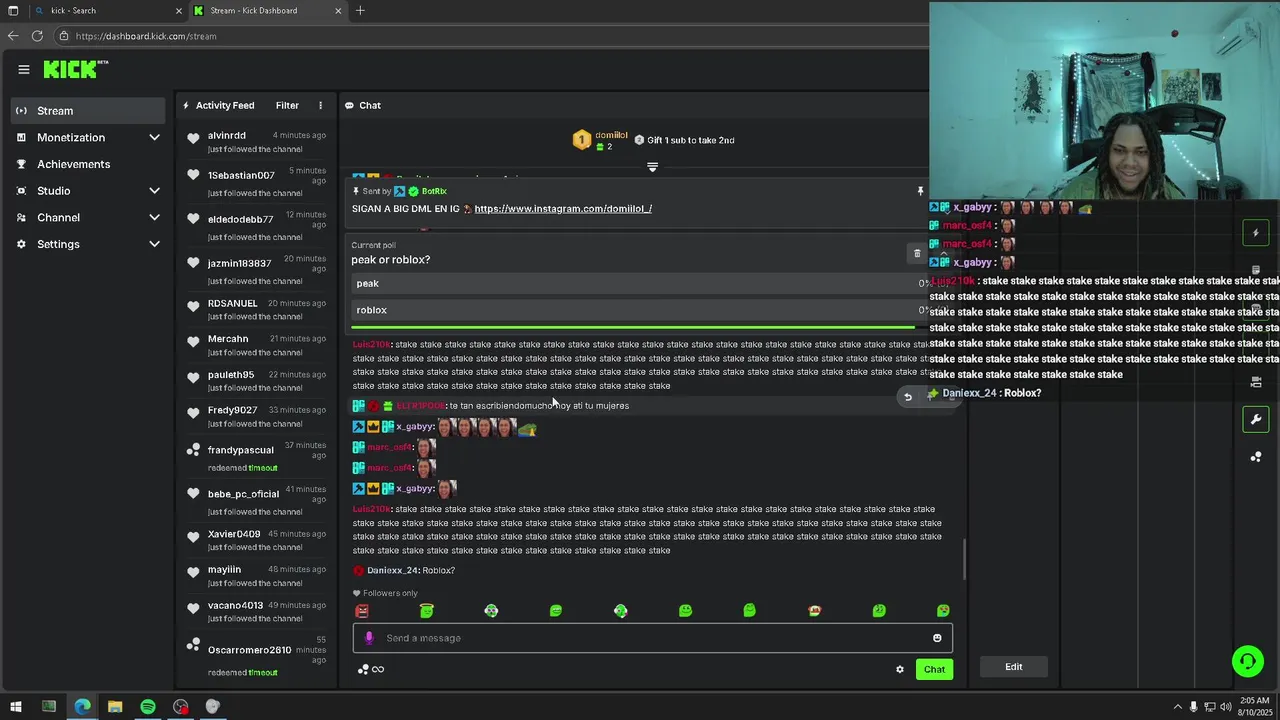Select the green halo emote shortcut
The width and height of the screenshot is (1280, 720).
click(427, 611)
